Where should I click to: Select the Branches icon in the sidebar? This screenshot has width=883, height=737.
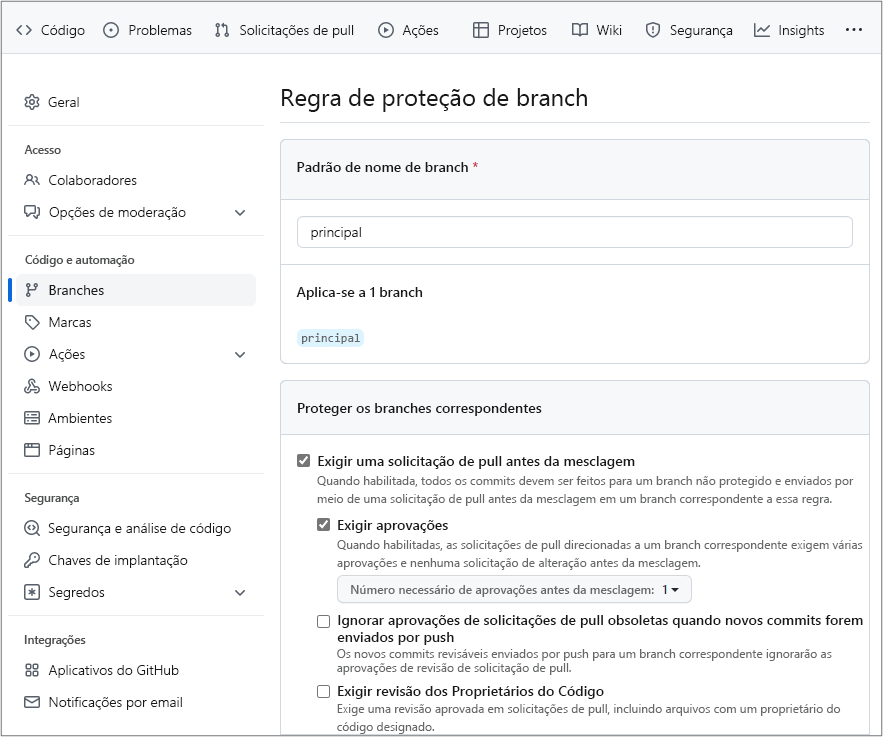pos(33,290)
